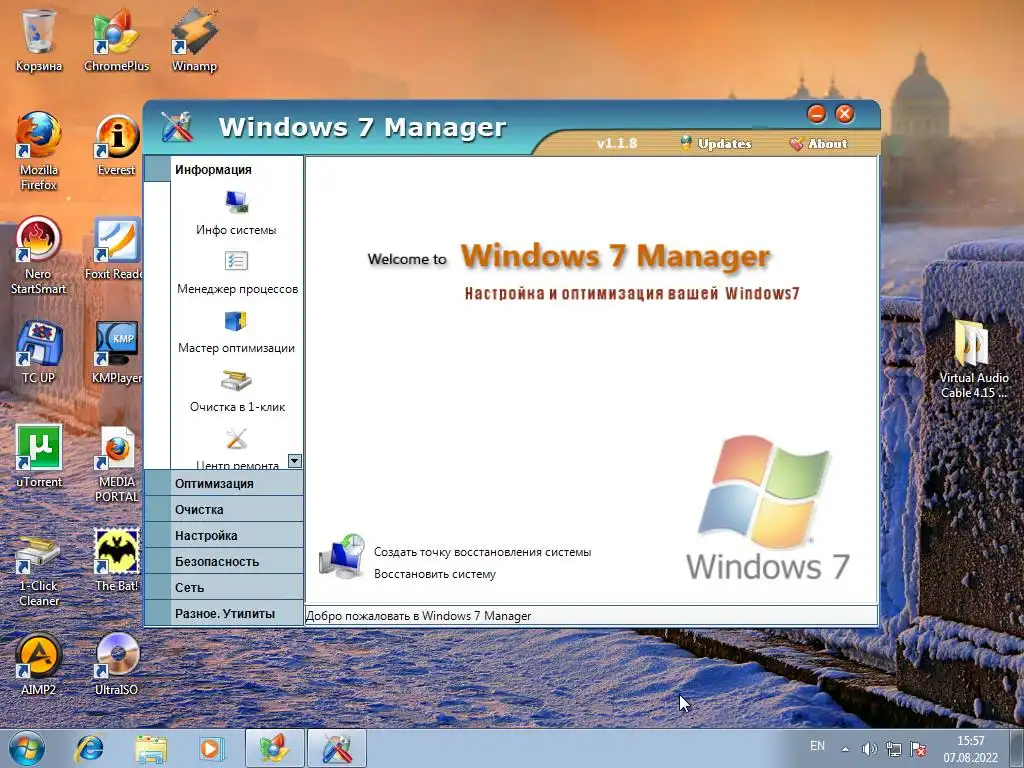
Task: Click Создать точку восстановления системы link
Action: [x=483, y=552]
